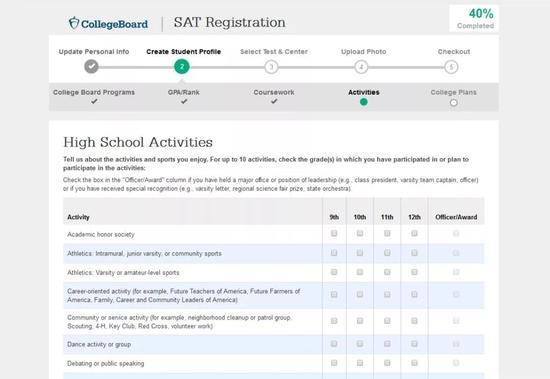The image size is (550, 379).
Task: Click the 40% Completed progress indicator
Action: 474,19
